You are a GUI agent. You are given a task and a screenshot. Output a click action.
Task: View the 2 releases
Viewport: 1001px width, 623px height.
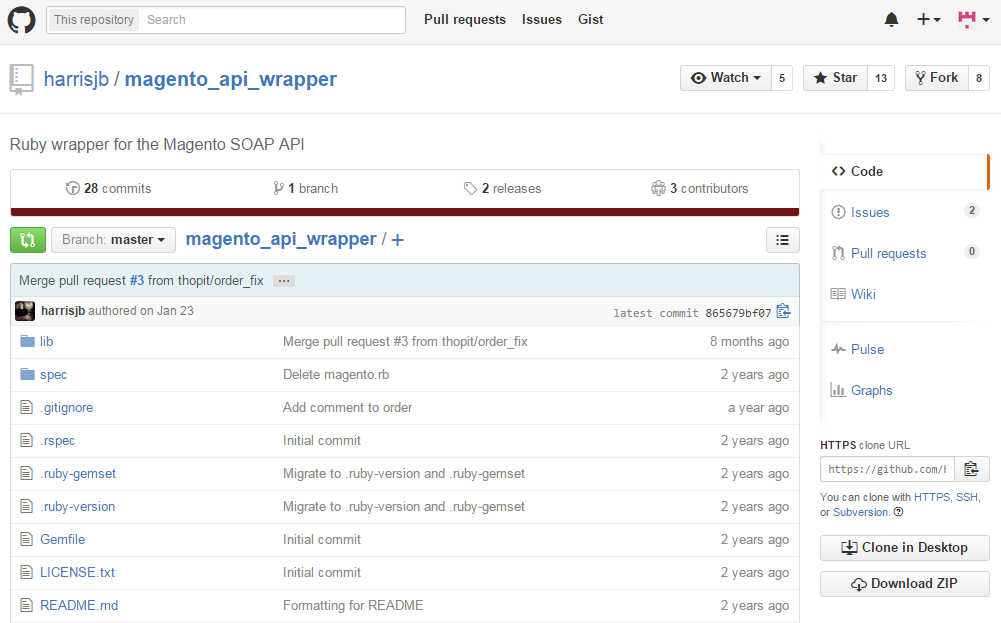point(502,188)
